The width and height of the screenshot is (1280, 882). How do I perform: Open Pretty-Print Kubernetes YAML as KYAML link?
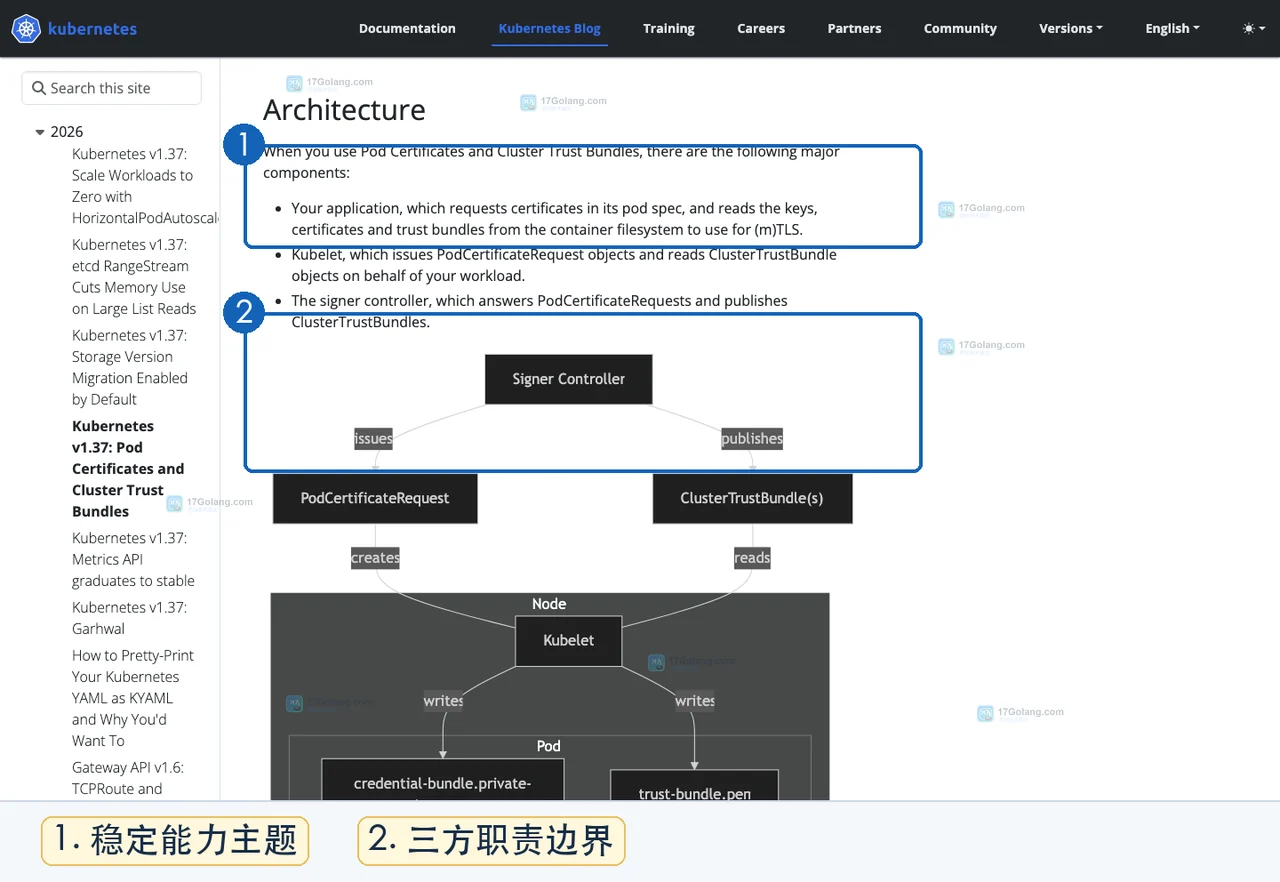coord(133,698)
